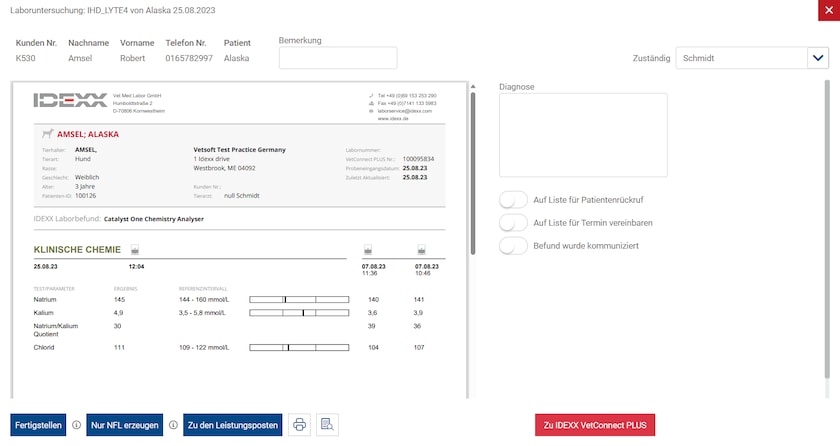Click the KLINISCHE CHEMIE section heading

pos(77,250)
